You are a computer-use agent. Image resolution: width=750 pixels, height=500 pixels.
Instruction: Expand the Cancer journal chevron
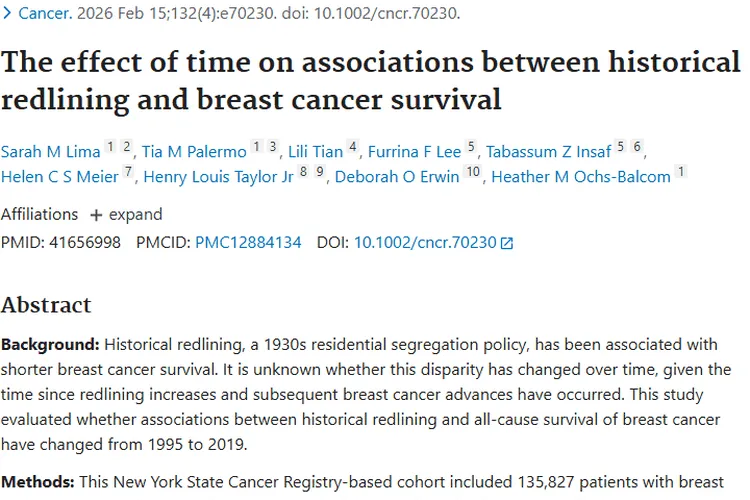tap(8, 11)
